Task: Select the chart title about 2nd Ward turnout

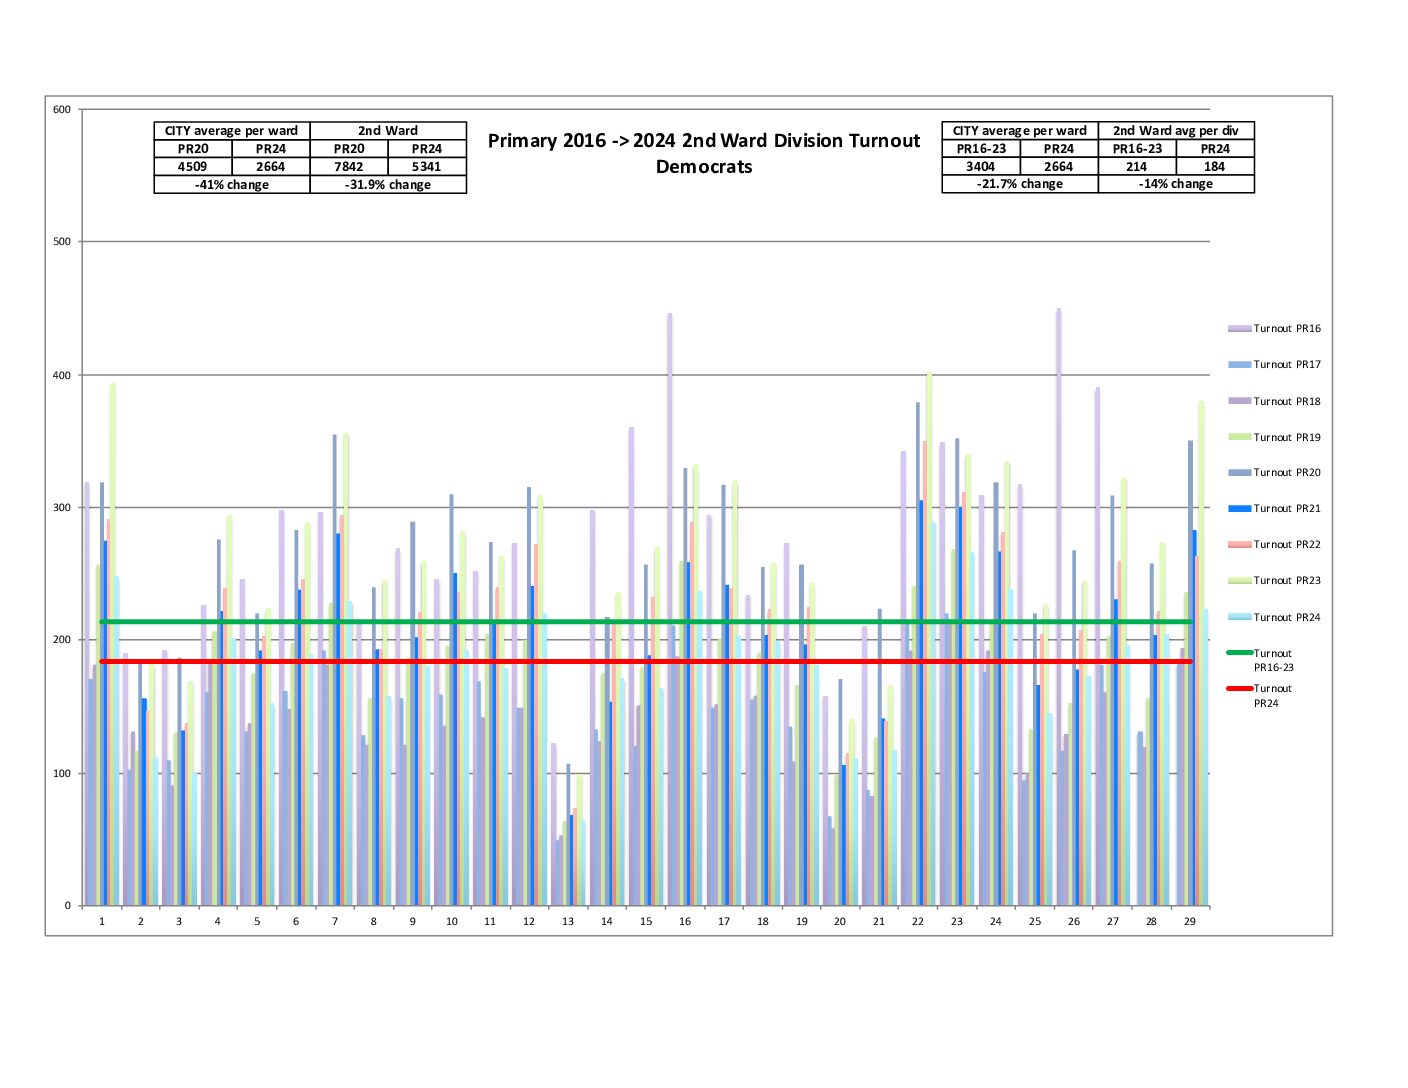Action: (704, 154)
